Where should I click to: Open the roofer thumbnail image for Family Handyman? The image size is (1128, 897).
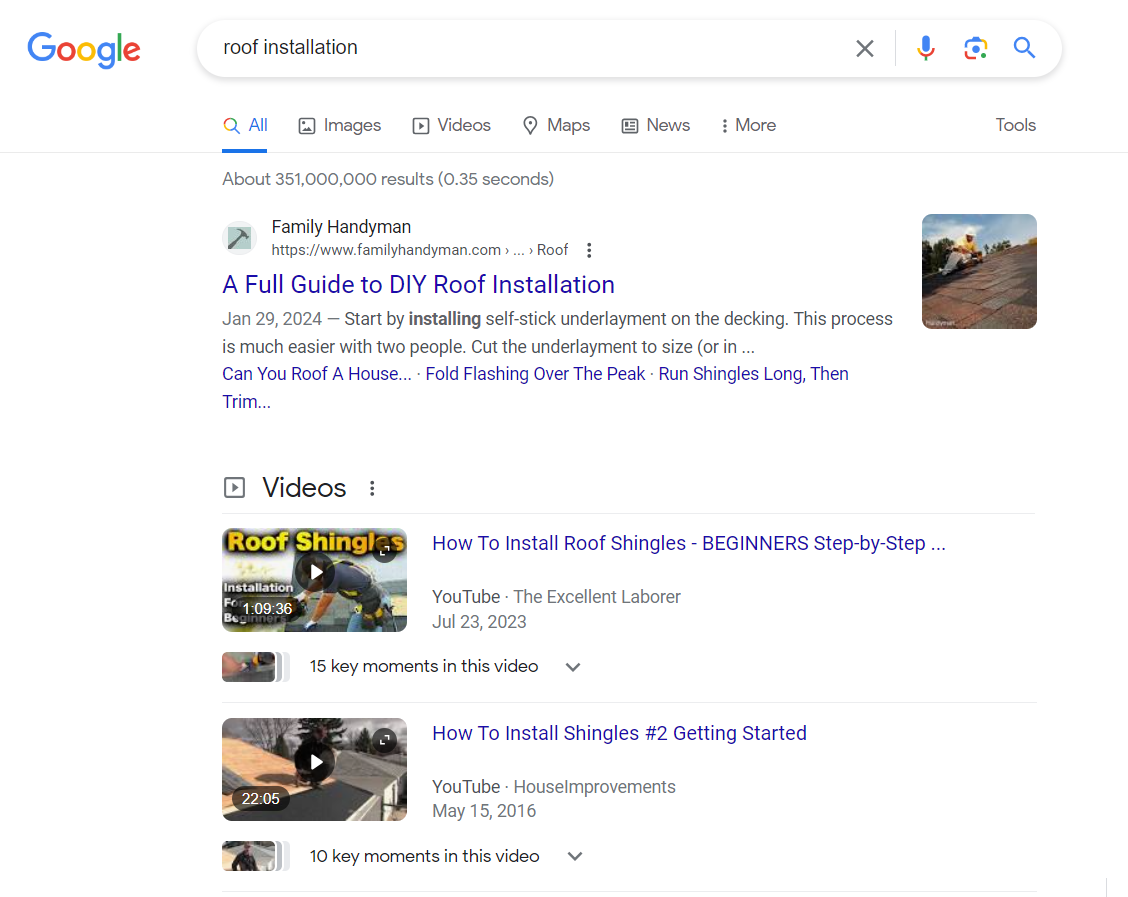979,271
